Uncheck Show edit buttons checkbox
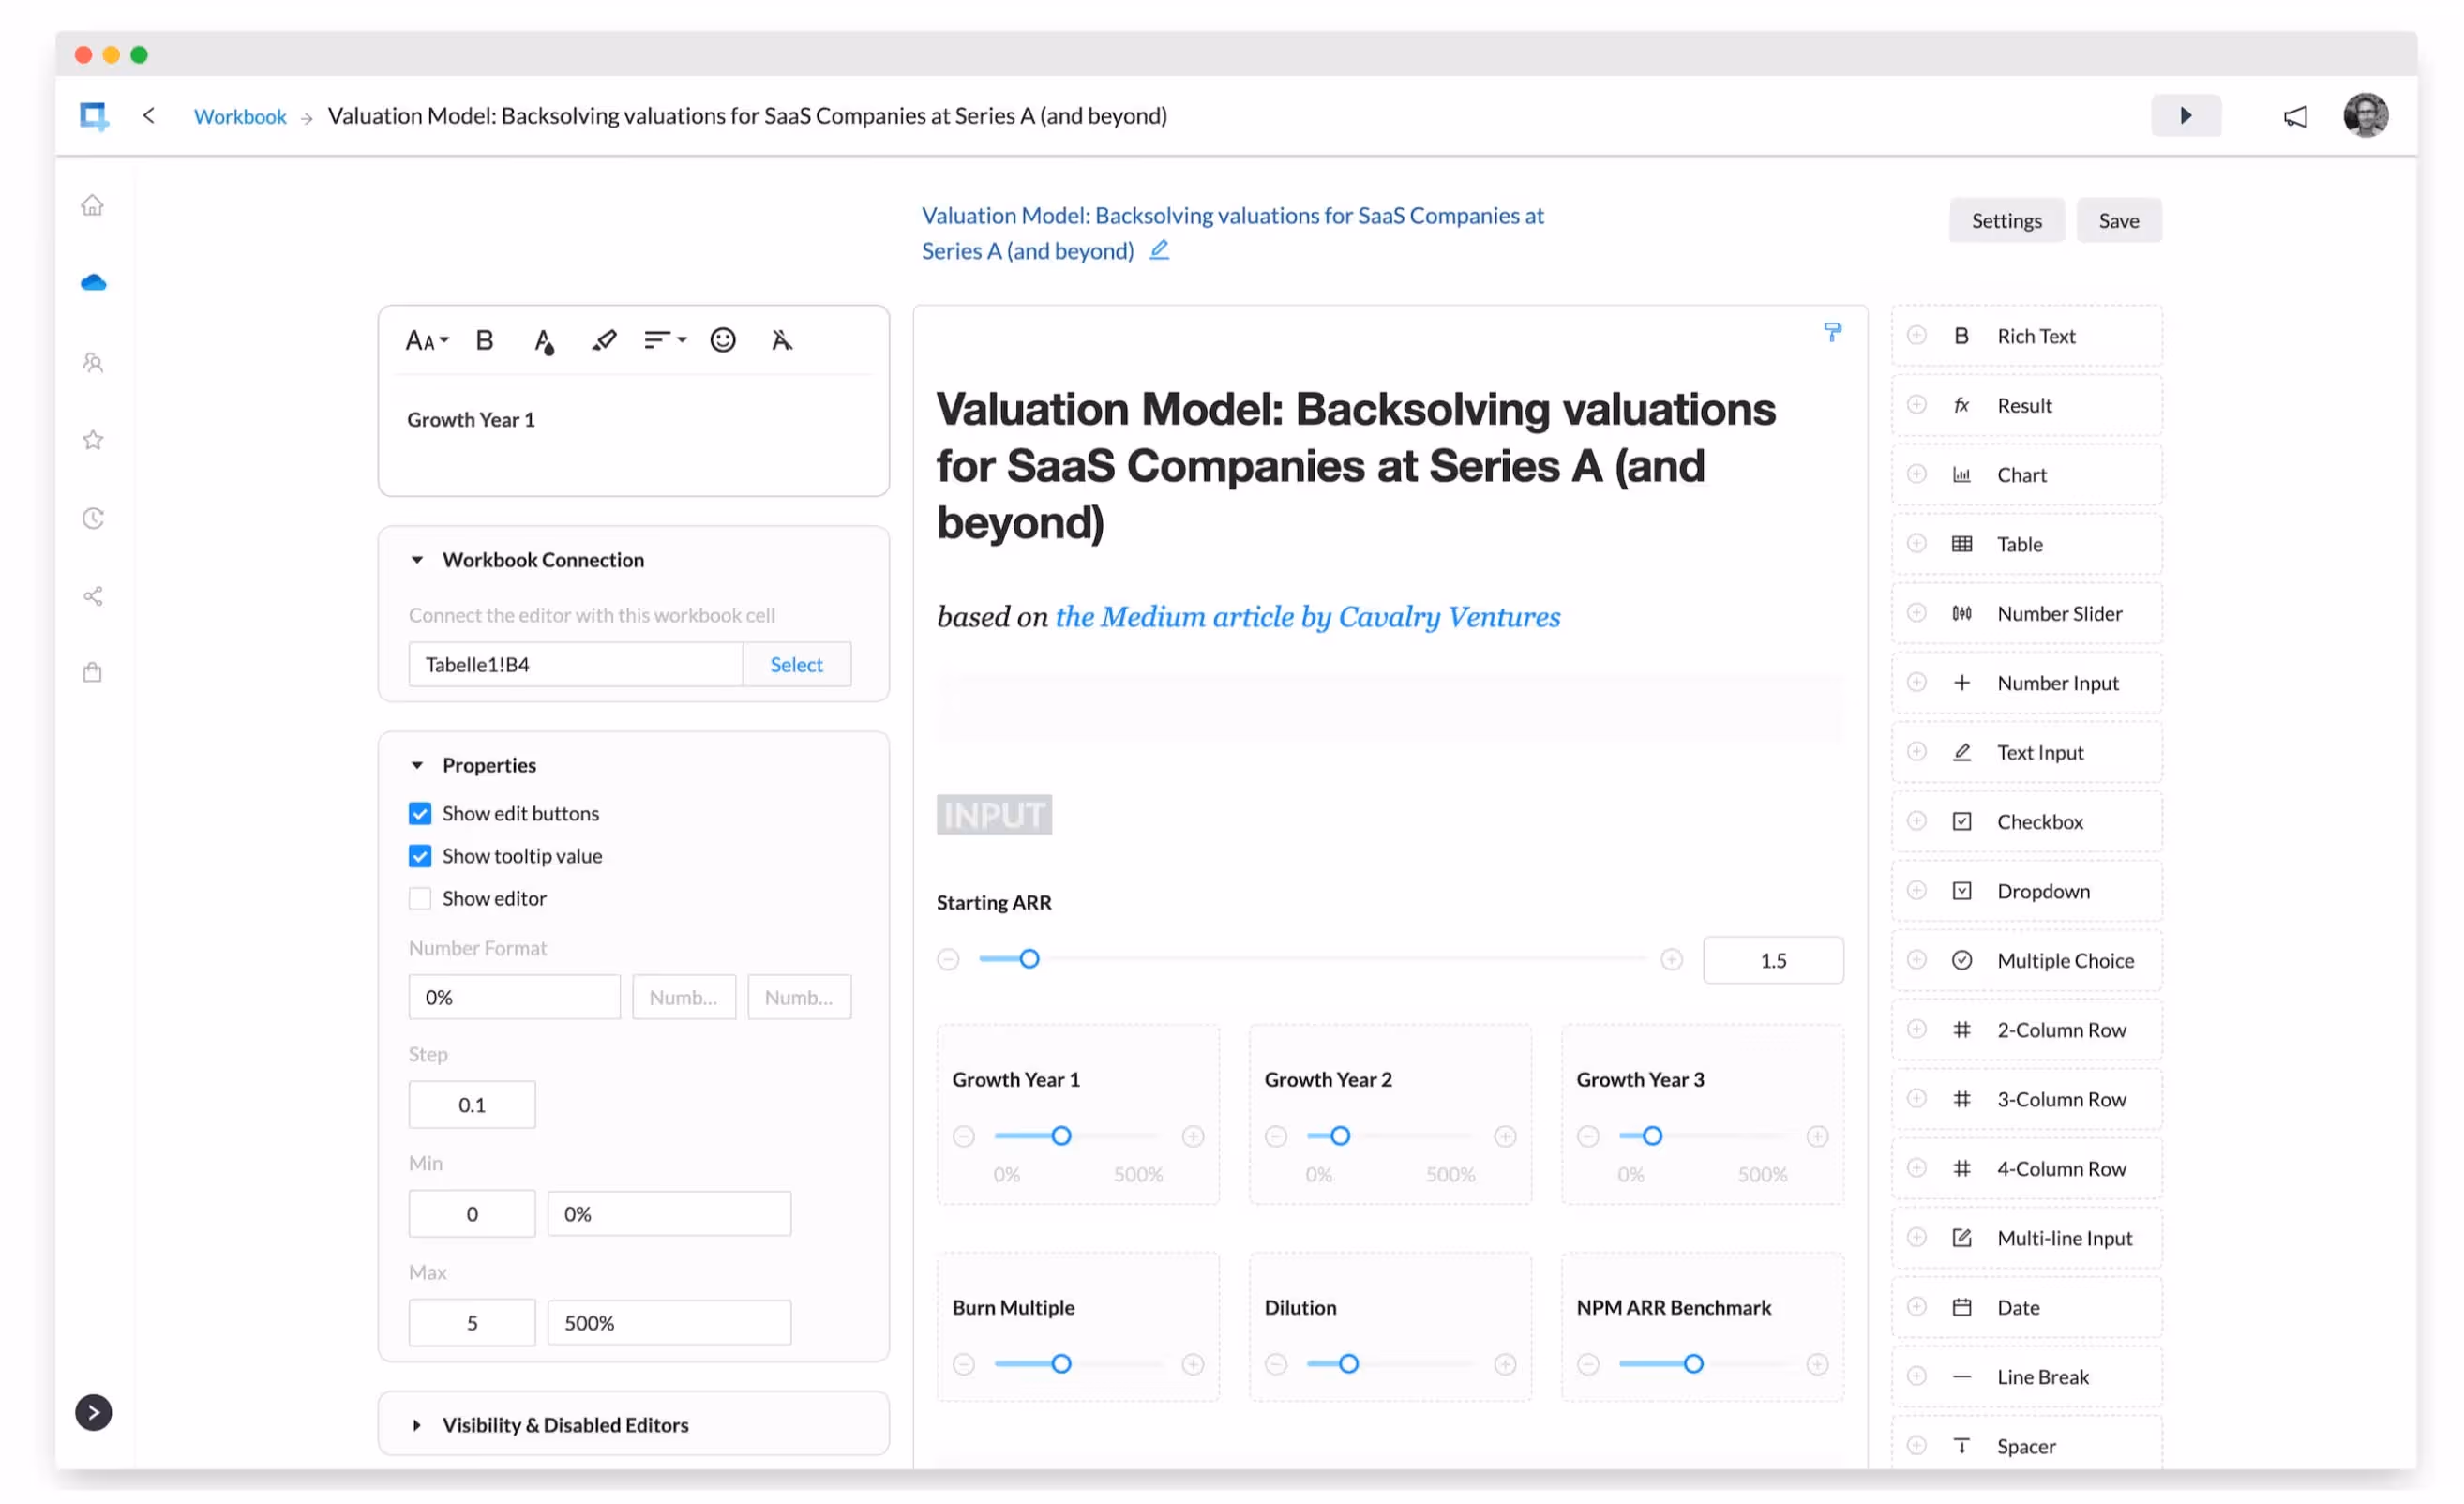The width and height of the screenshot is (2464, 1504). [x=420, y=814]
